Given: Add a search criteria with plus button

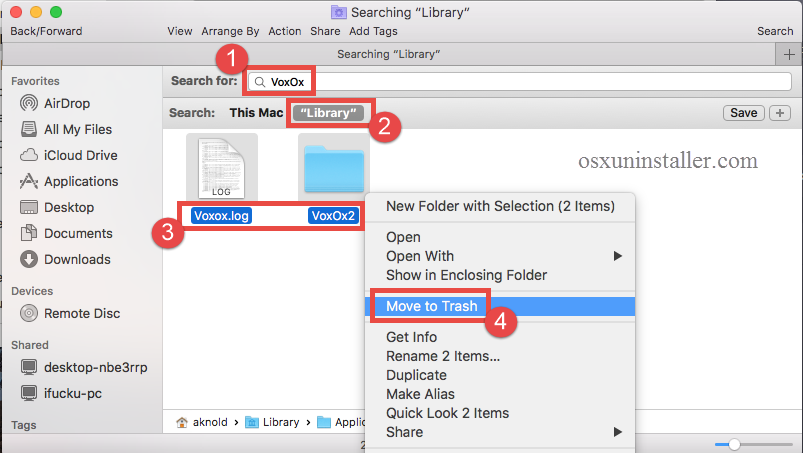Looking at the screenshot, I should (x=780, y=113).
